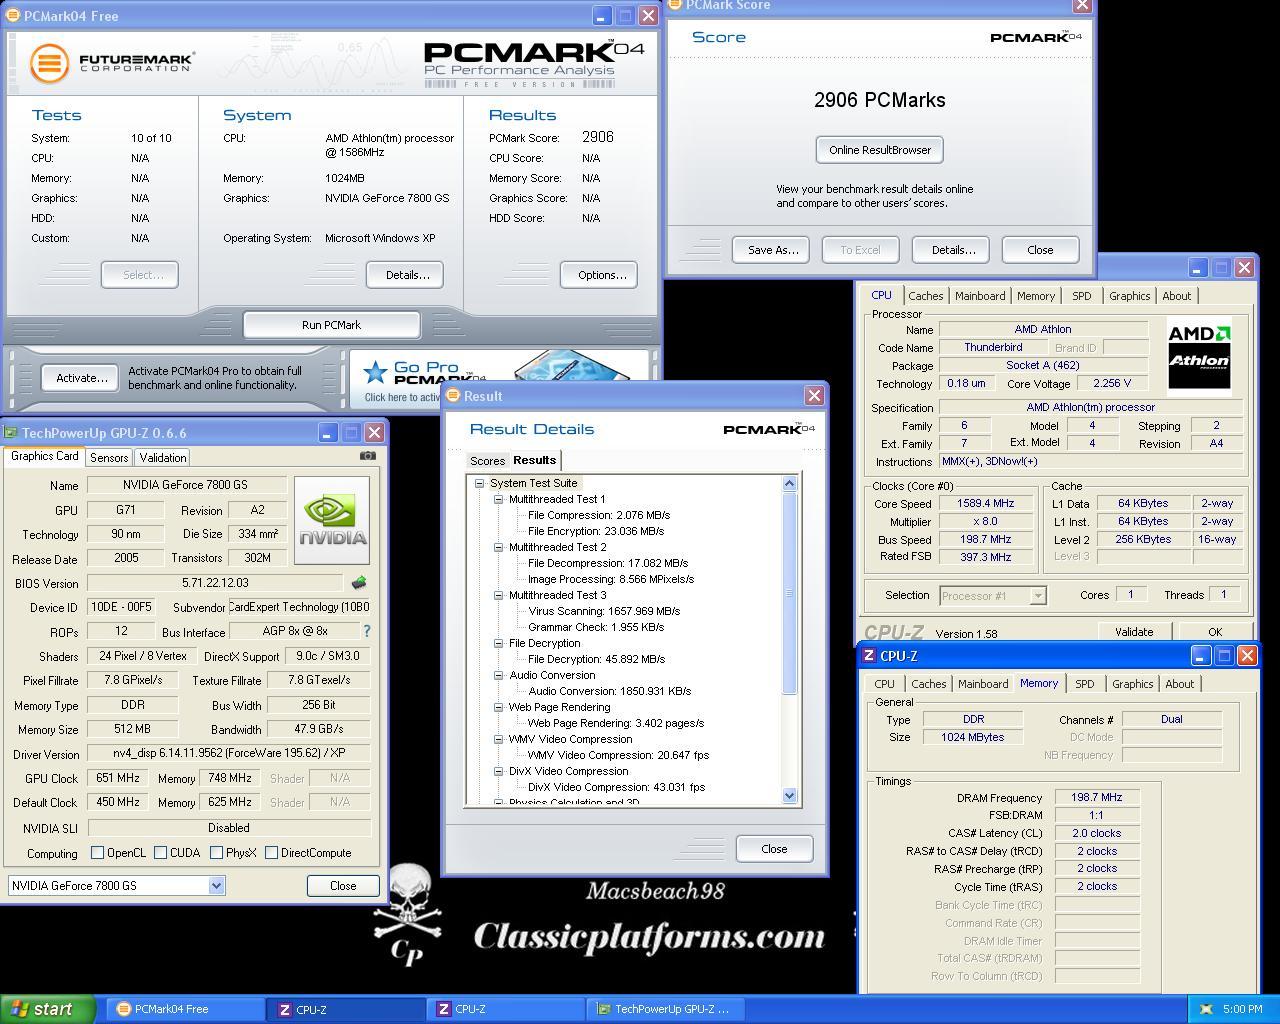Open Mainboard tab in upper CPU-Z

(x=980, y=296)
